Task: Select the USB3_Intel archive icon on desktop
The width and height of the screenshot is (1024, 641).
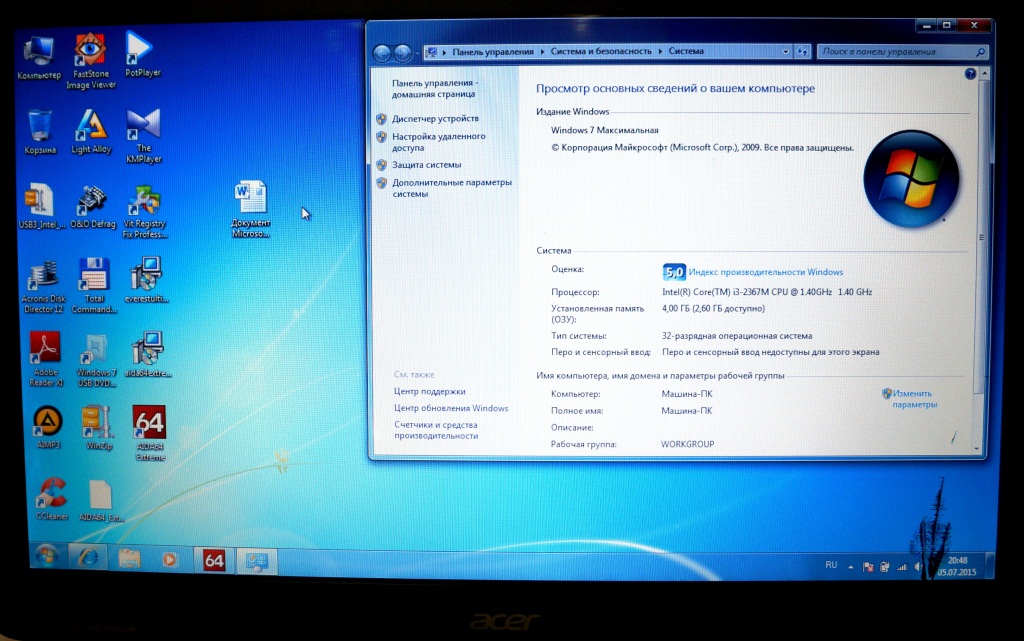Action: coord(41,206)
